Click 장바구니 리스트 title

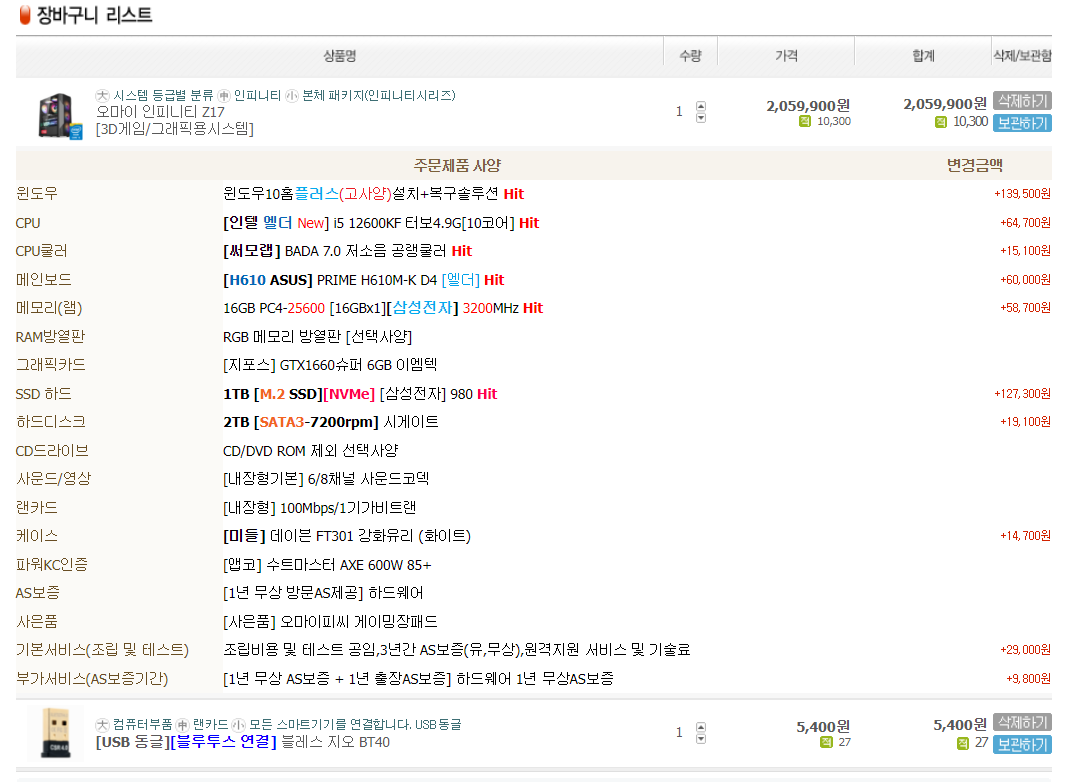tap(94, 14)
